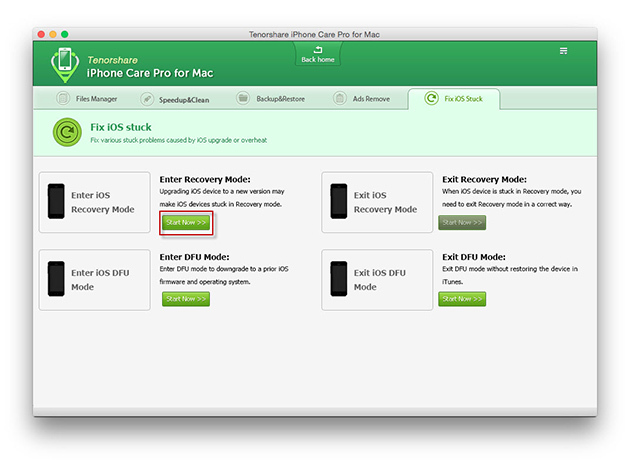Click the Back home button
Screen dimensions: 630x473
tap(318, 54)
